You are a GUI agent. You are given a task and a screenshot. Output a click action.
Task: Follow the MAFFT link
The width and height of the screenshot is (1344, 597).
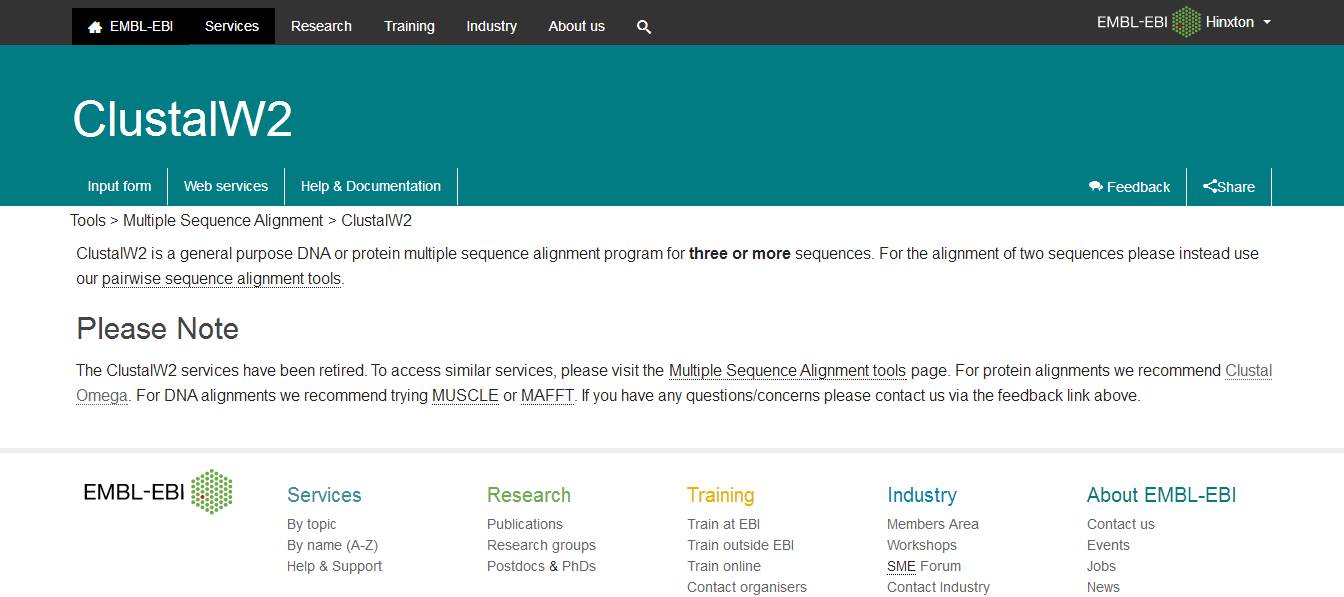547,395
